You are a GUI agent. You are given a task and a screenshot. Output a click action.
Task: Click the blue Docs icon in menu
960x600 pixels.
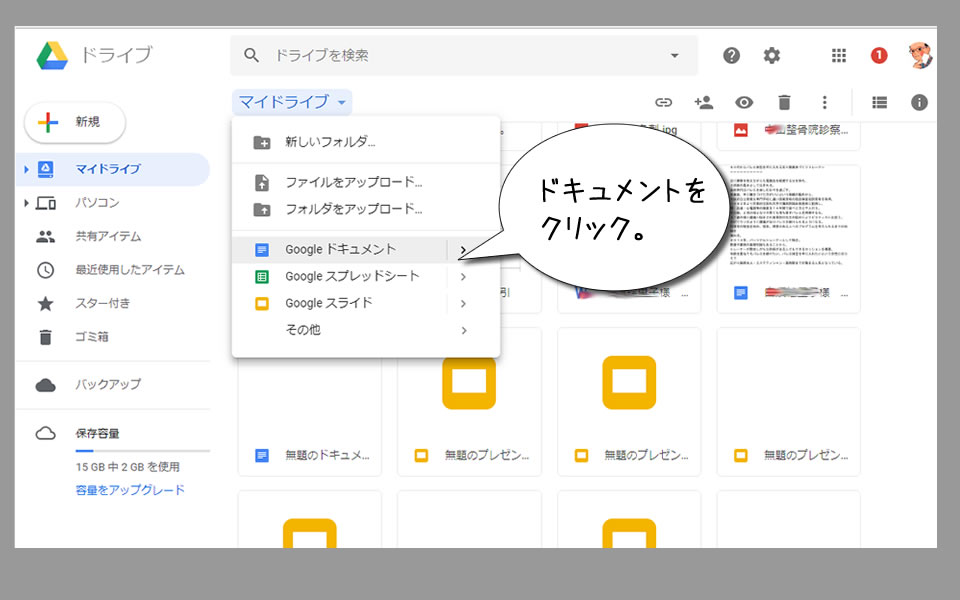coord(261,250)
